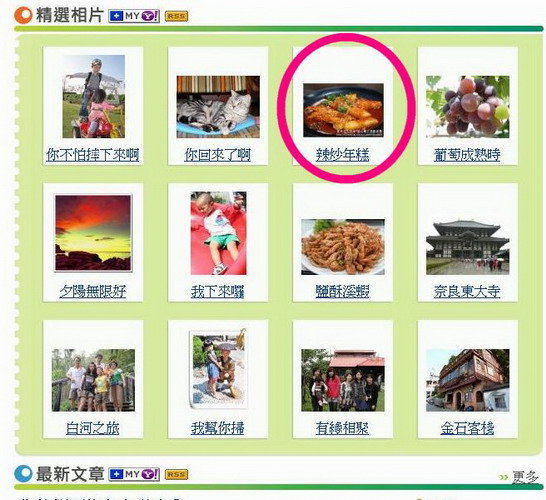Open the 鹽酥溪蝦 photo link
This screenshot has width=546, height=500.
[342, 291]
